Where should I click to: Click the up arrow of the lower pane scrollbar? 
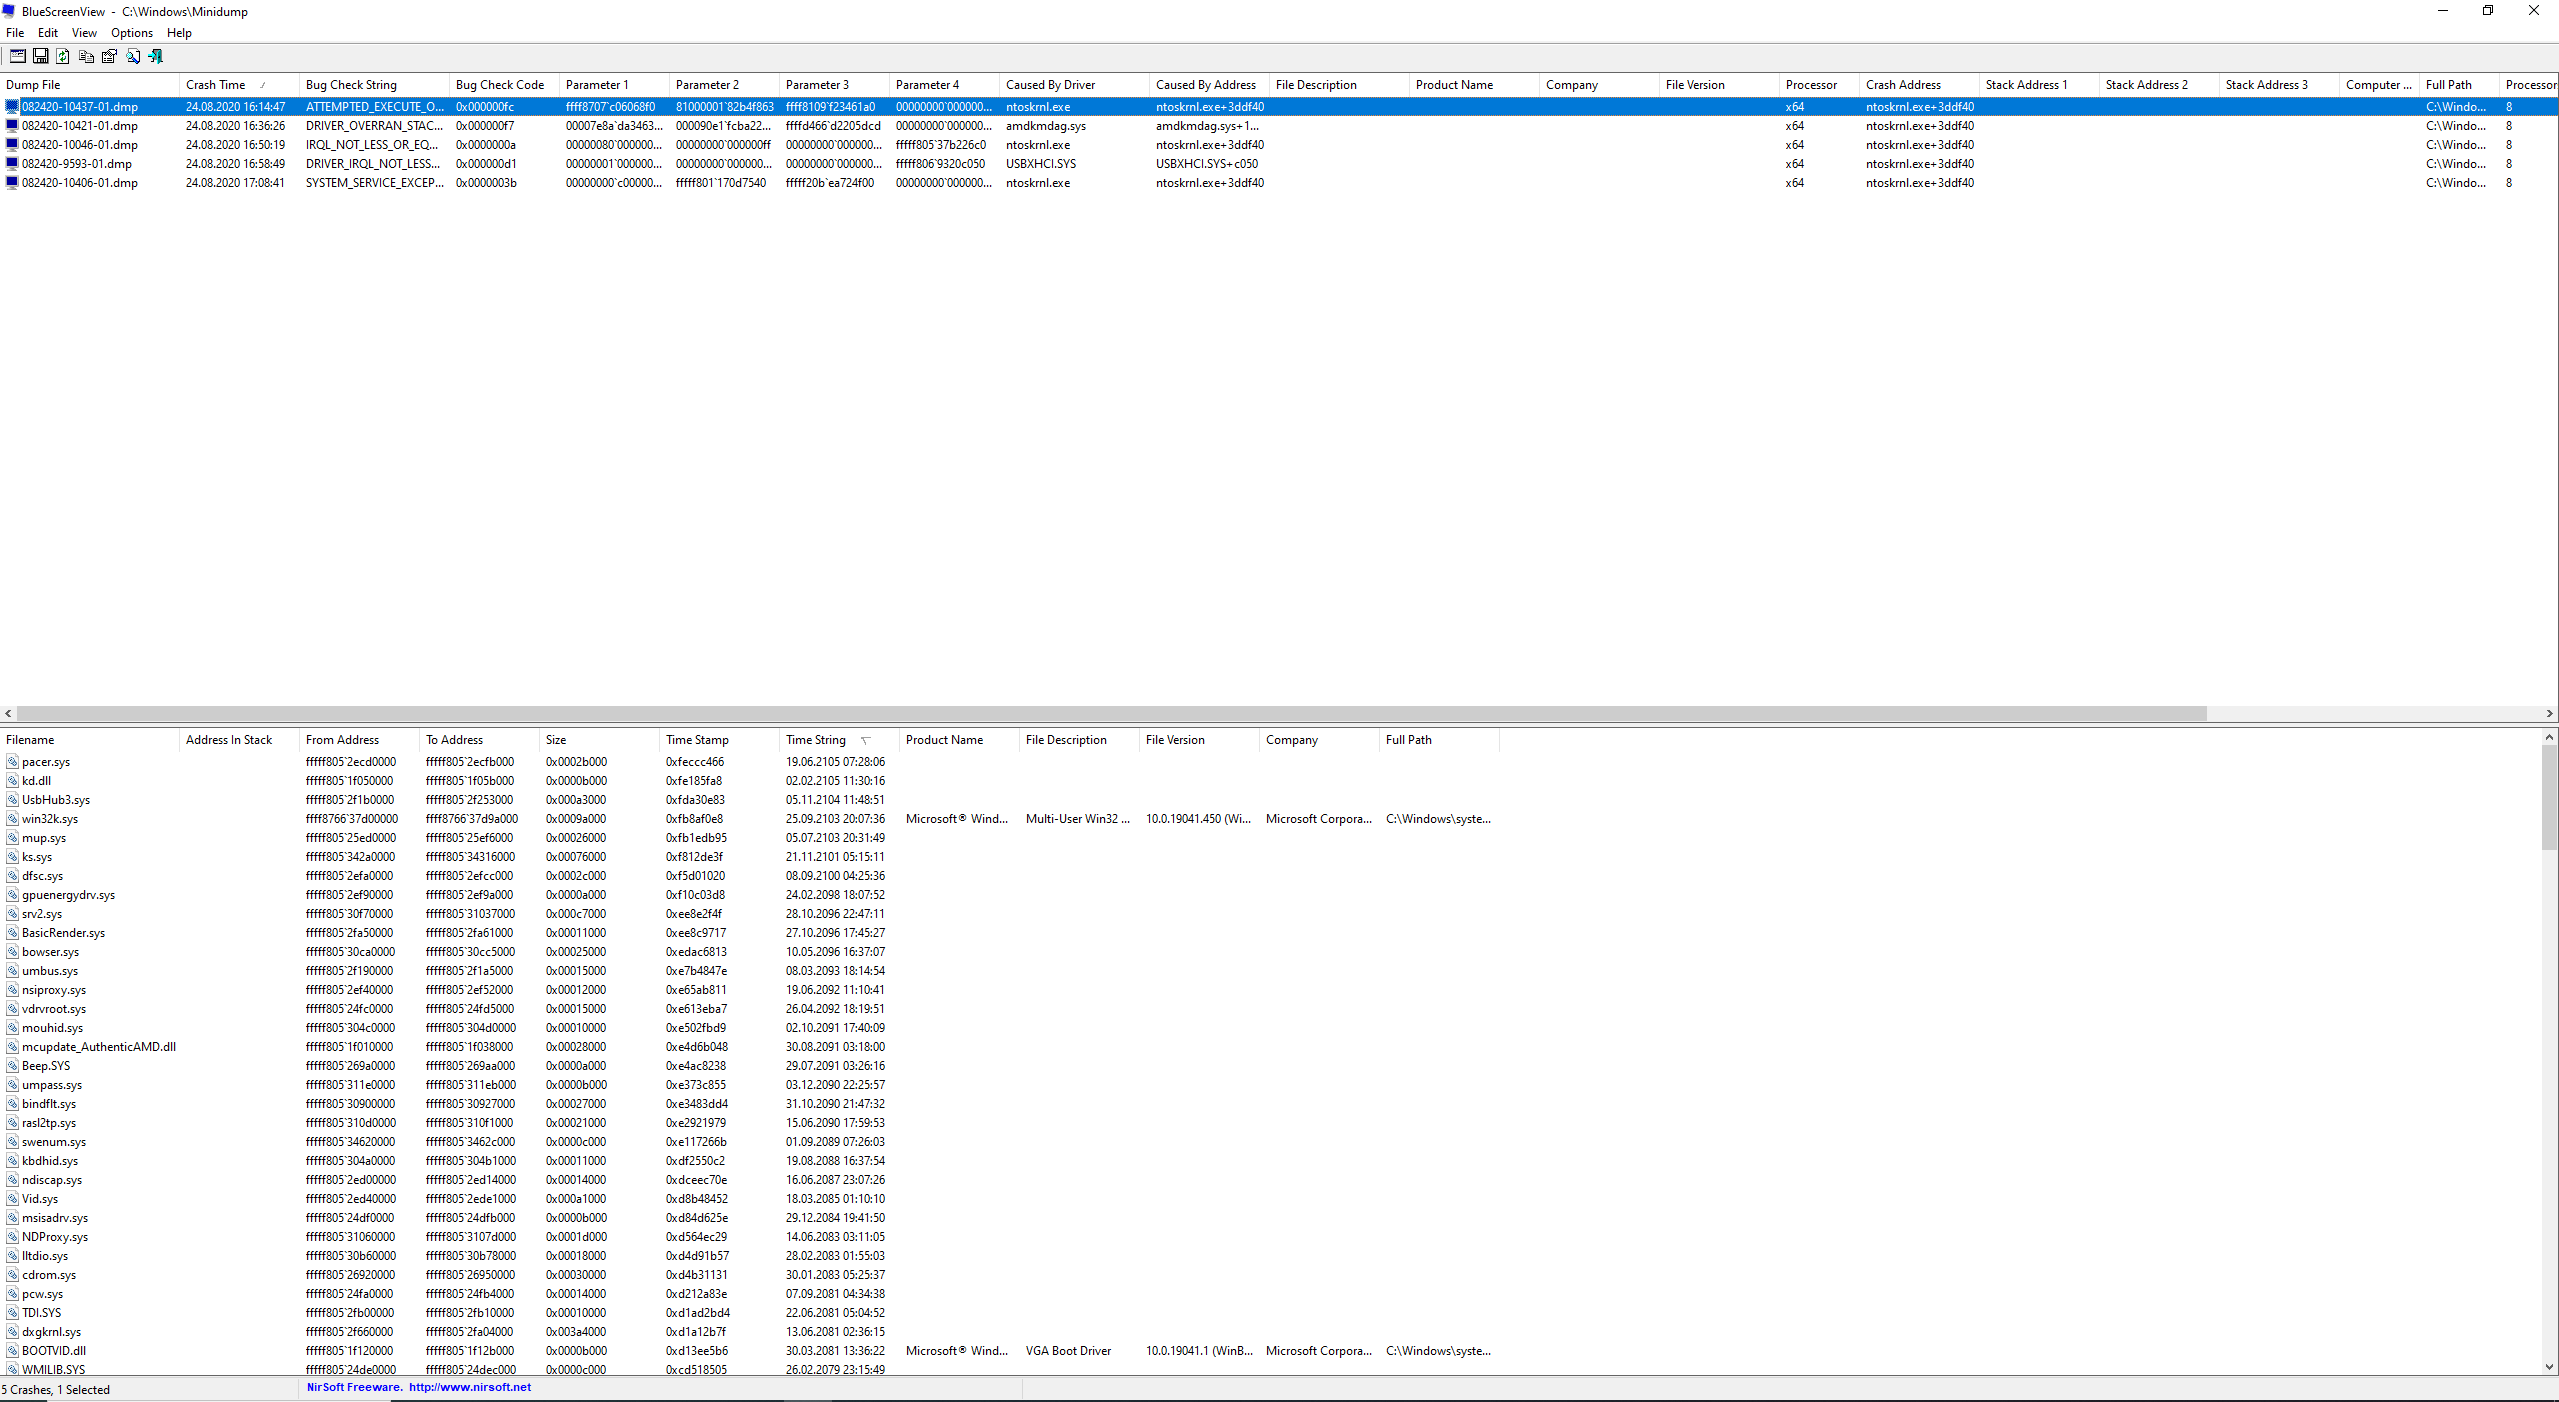2549,737
